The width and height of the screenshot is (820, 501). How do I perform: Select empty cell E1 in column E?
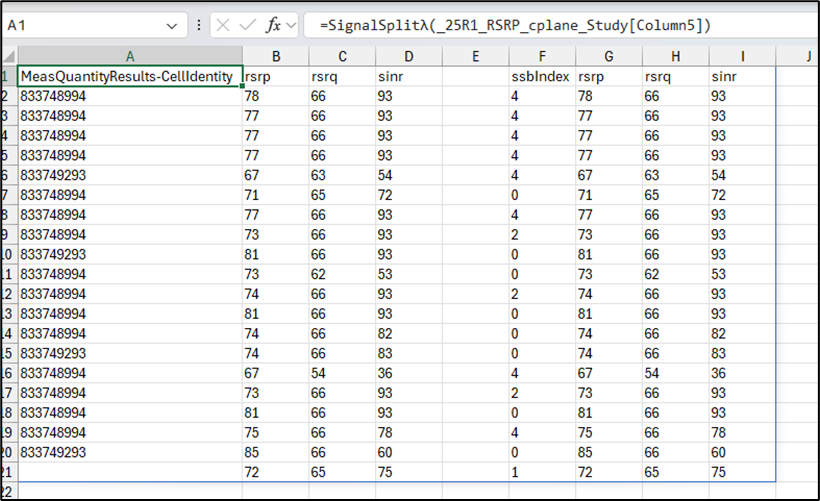tap(475, 76)
